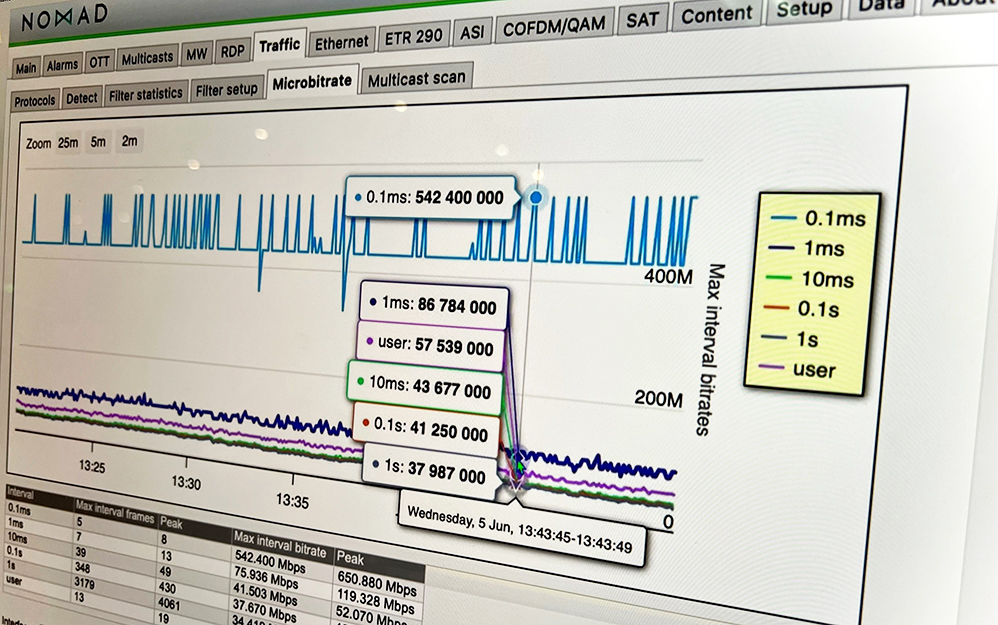Toggle the 1s series in legend
998x625 pixels.
789,339
